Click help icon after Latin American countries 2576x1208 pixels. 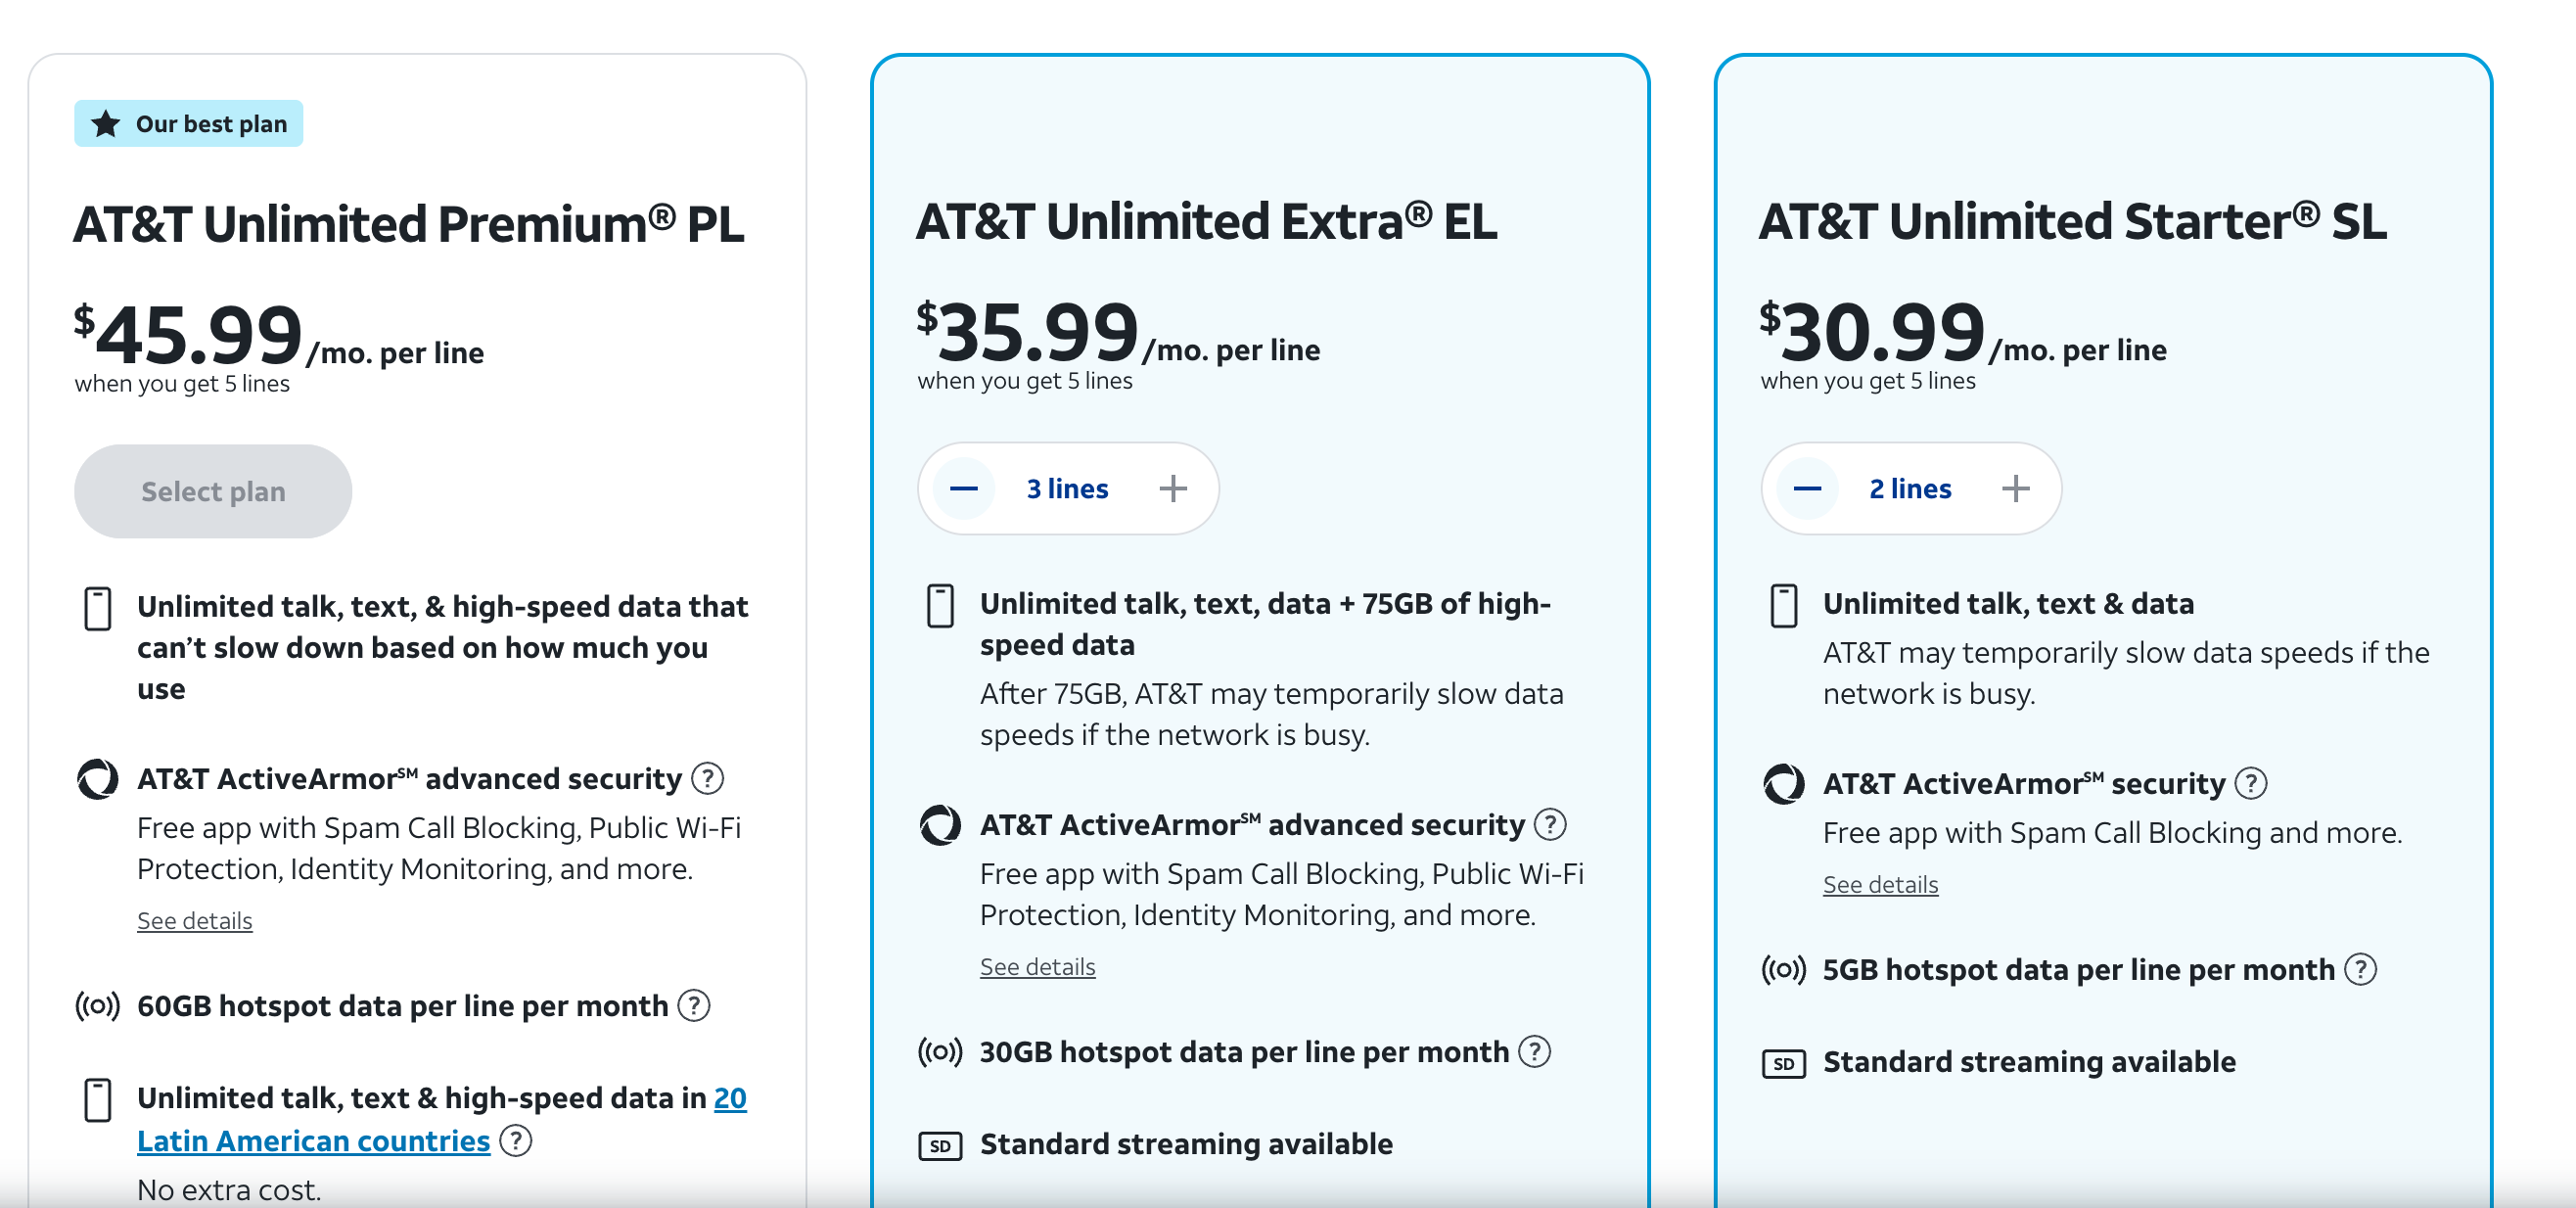point(516,1140)
